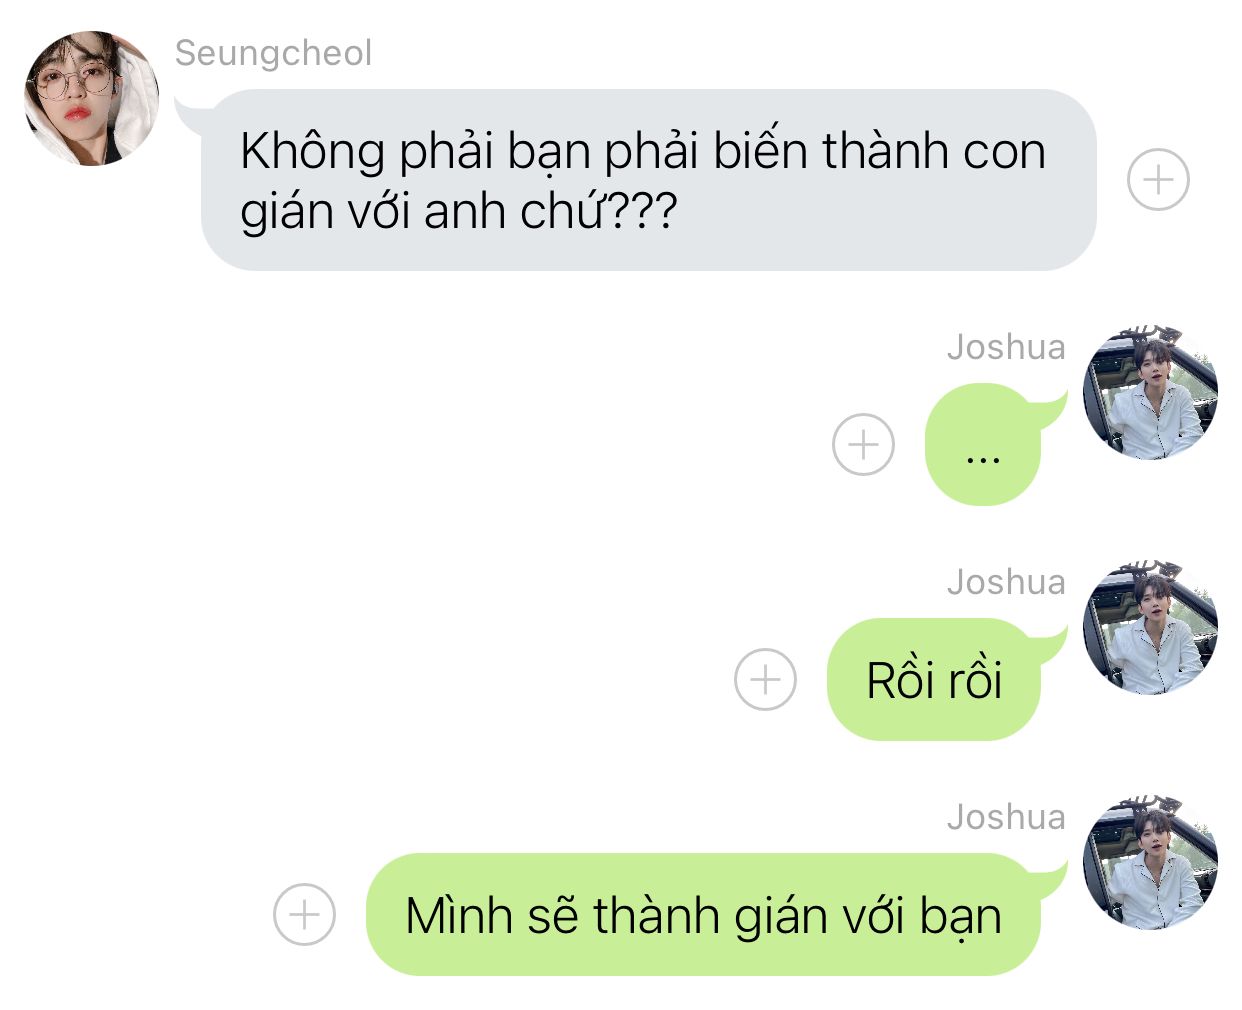1242x1010 pixels.
Task: Open Joshua's avatar on the "..." message
Action: (1150, 392)
